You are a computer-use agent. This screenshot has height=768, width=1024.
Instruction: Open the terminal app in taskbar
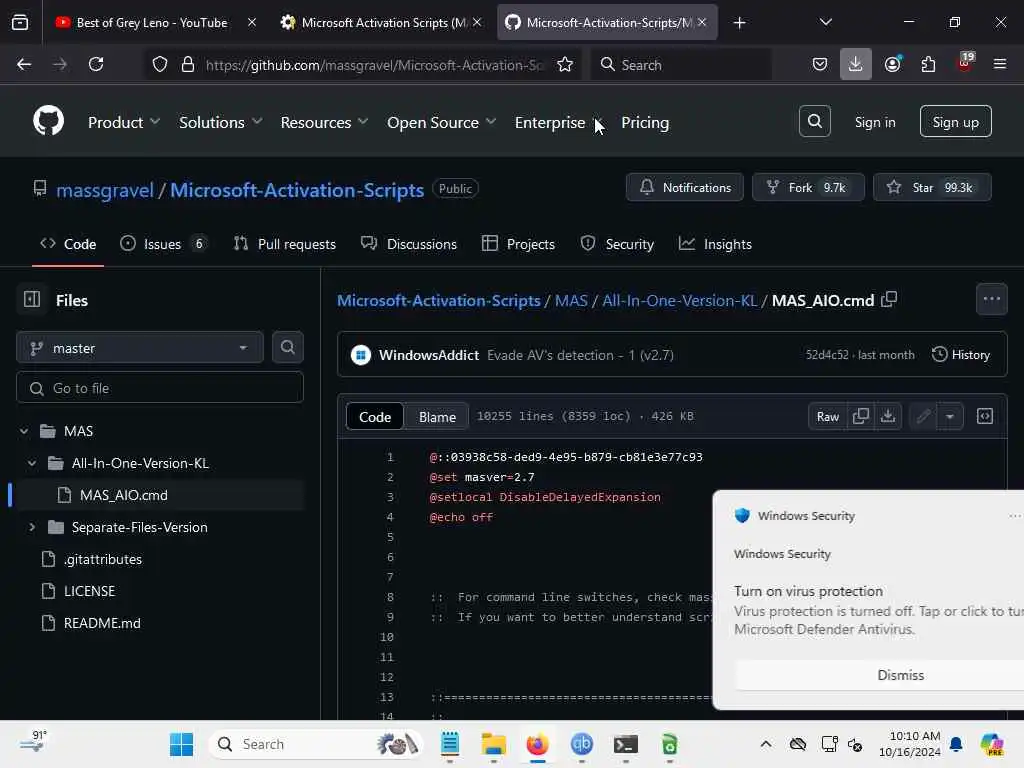pos(625,744)
